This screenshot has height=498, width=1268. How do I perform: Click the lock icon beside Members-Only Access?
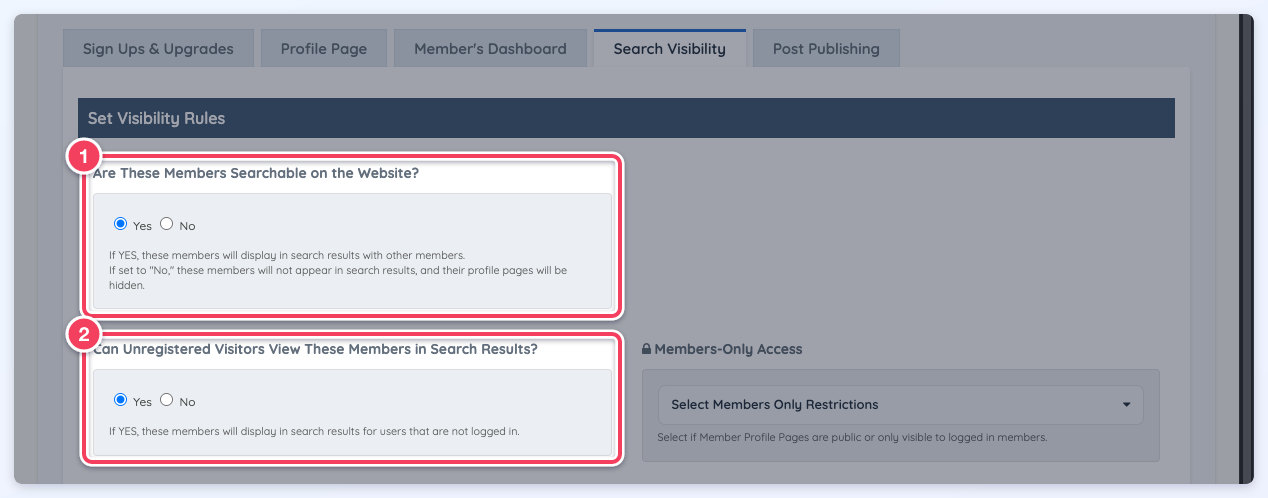click(x=646, y=349)
